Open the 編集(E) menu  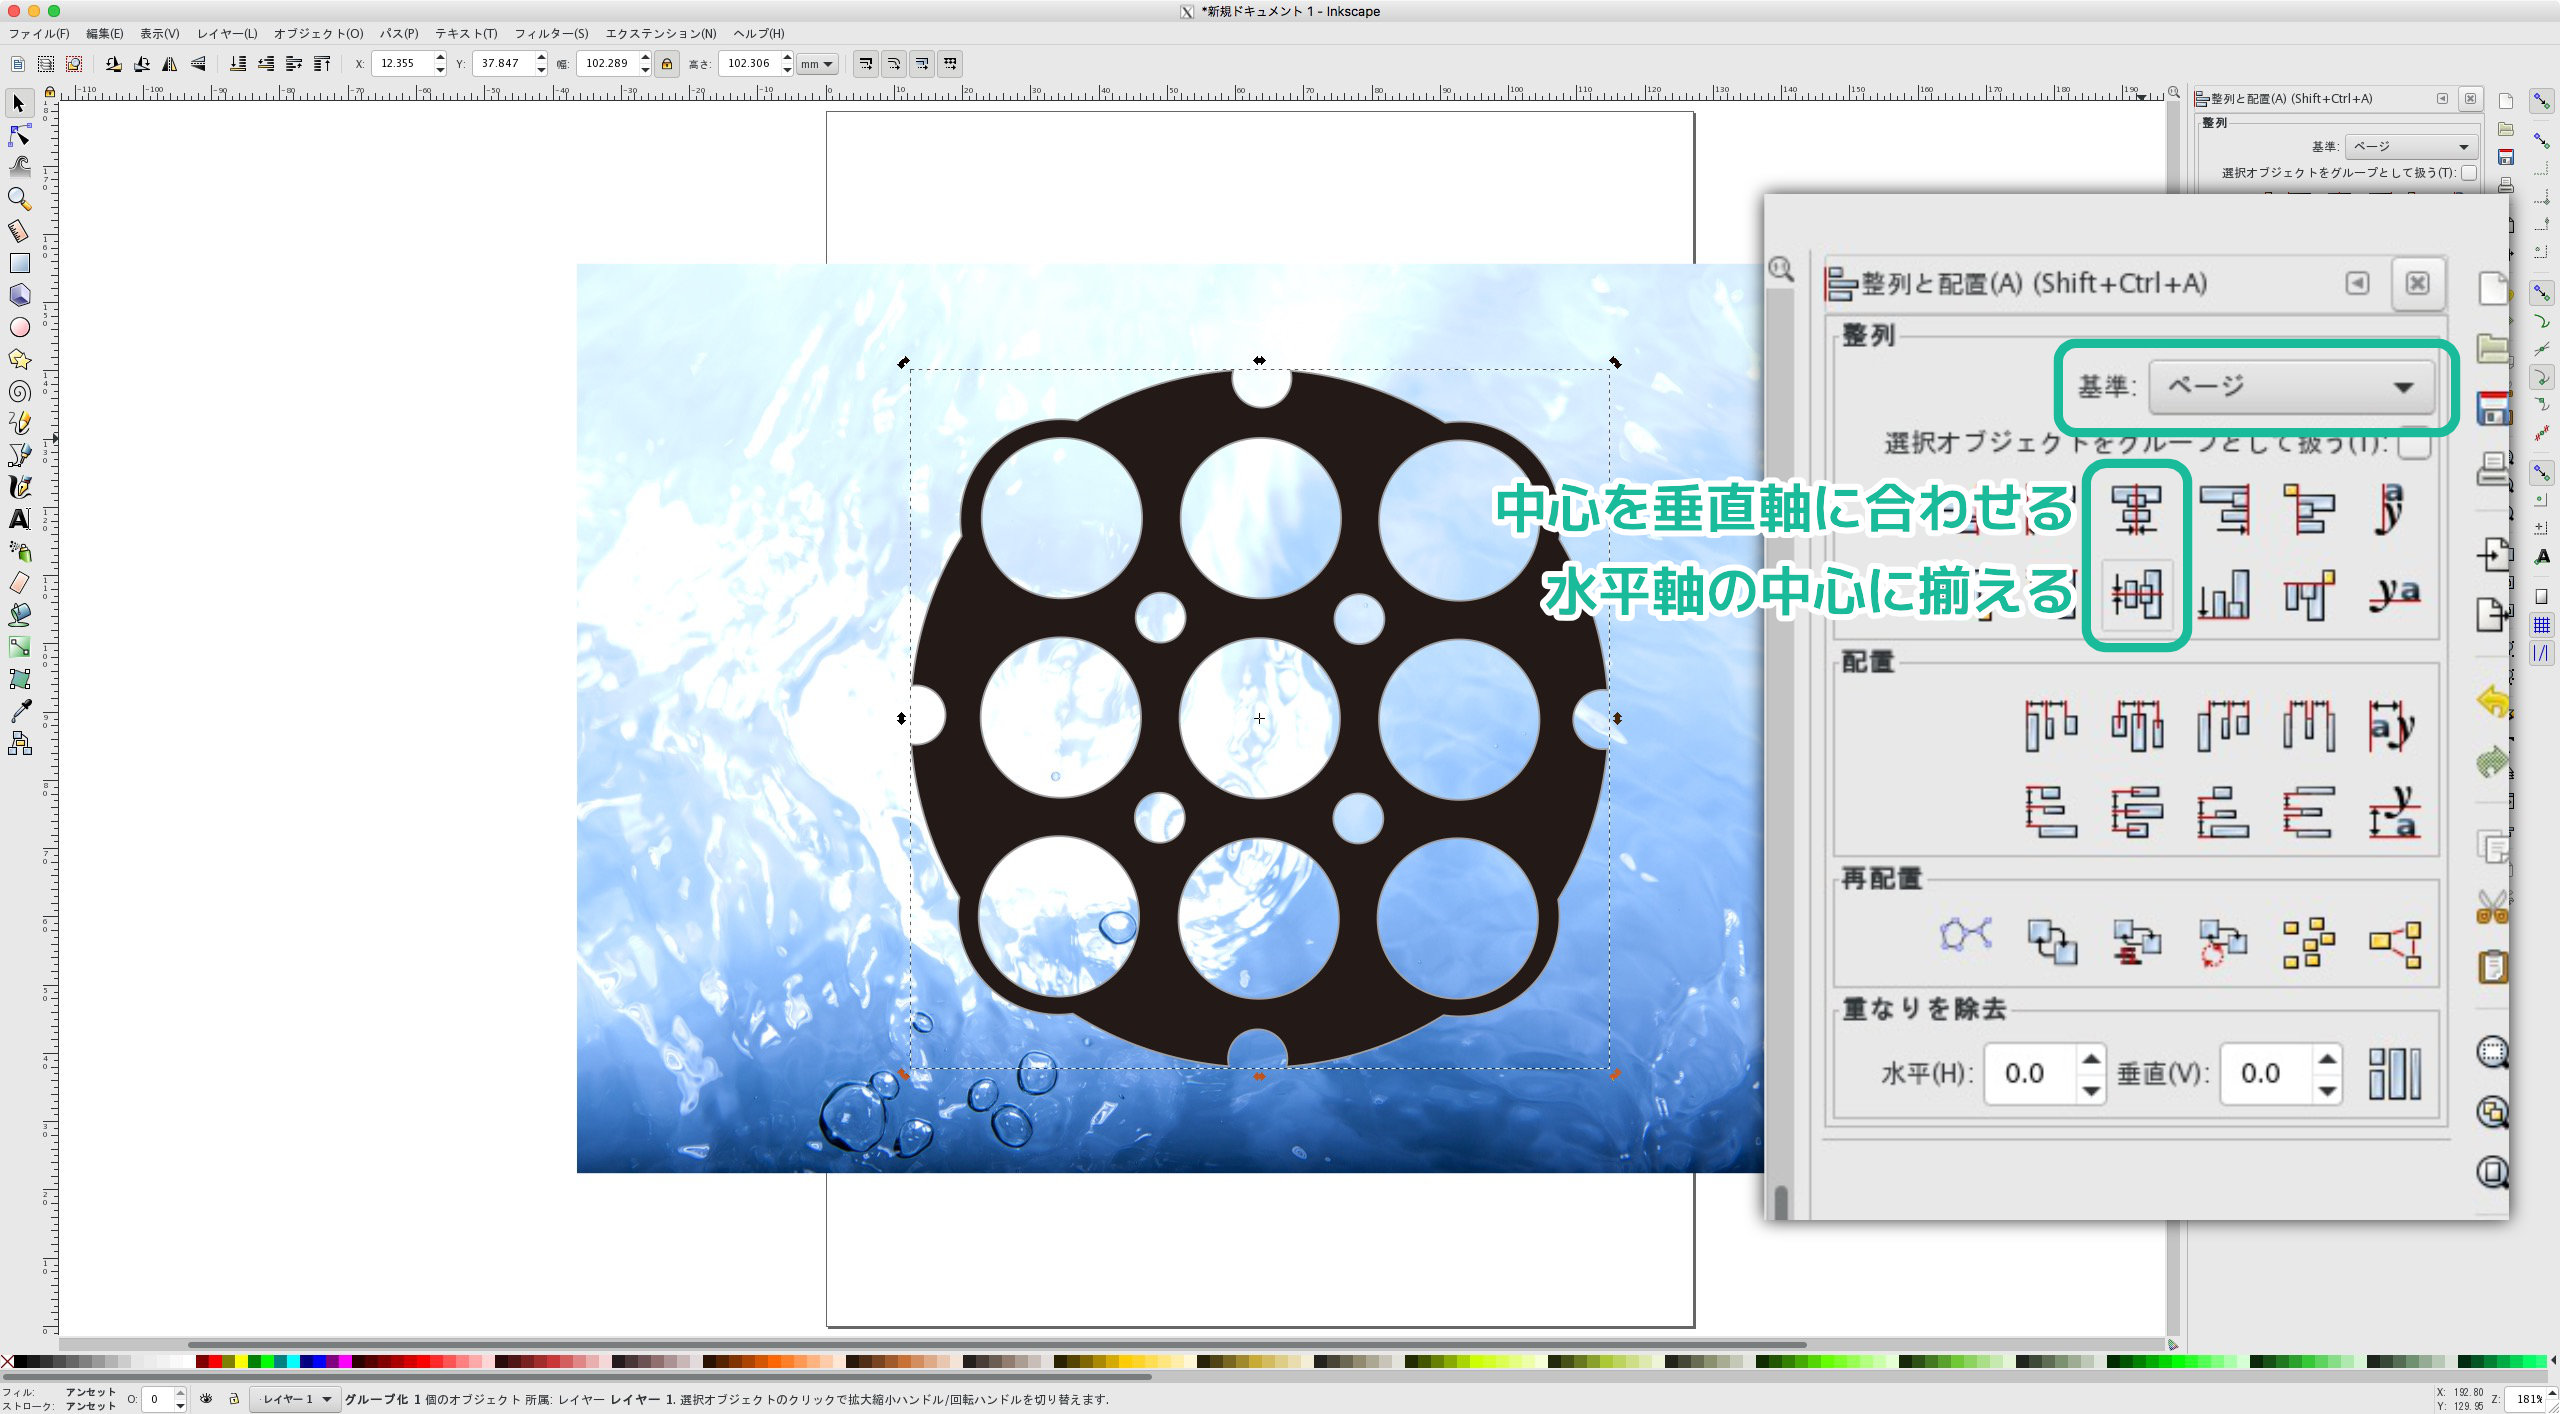[104, 34]
